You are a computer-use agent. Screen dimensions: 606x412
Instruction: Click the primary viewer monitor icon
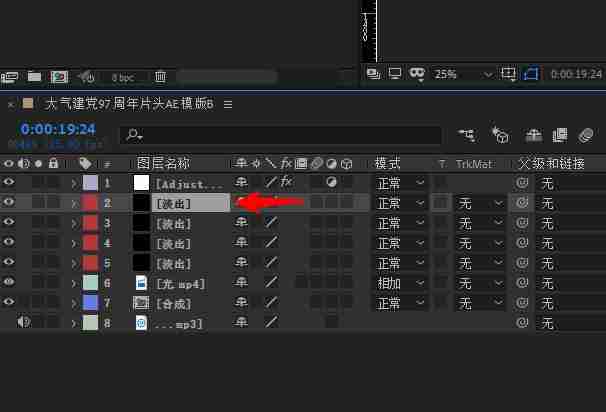tap(395, 73)
